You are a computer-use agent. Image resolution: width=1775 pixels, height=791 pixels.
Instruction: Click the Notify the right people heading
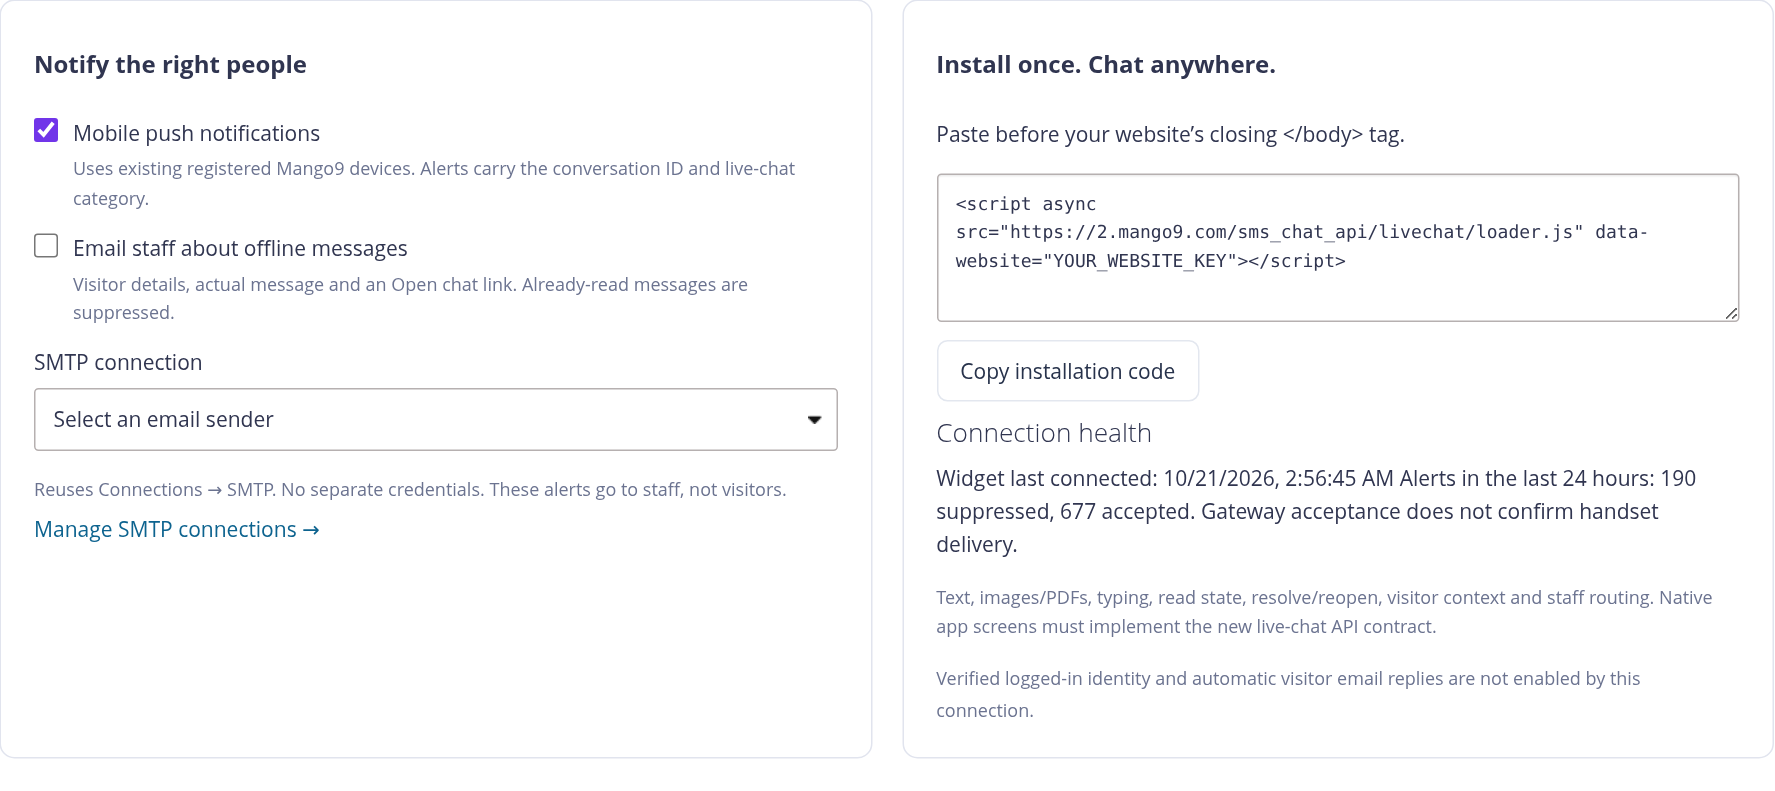tap(171, 65)
